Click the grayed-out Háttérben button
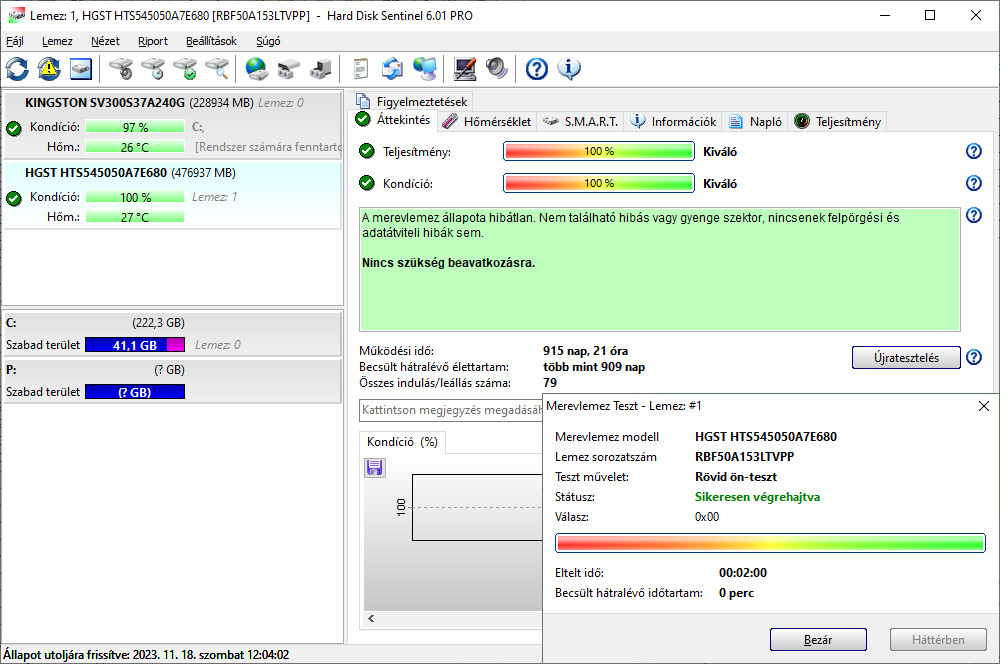1000x664 pixels. [x=938, y=639]
